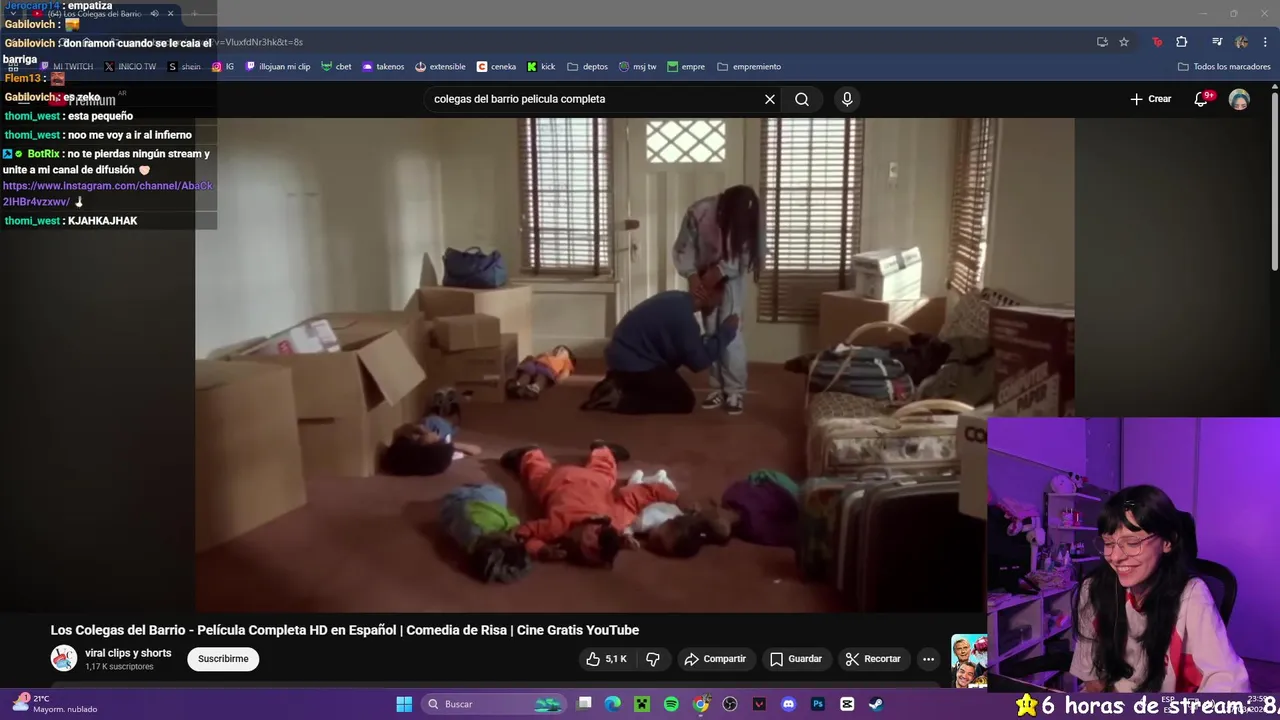Open Minecraft from the taskbar
The height and width of the screenshot is (720, 1280).
(642, 704)
